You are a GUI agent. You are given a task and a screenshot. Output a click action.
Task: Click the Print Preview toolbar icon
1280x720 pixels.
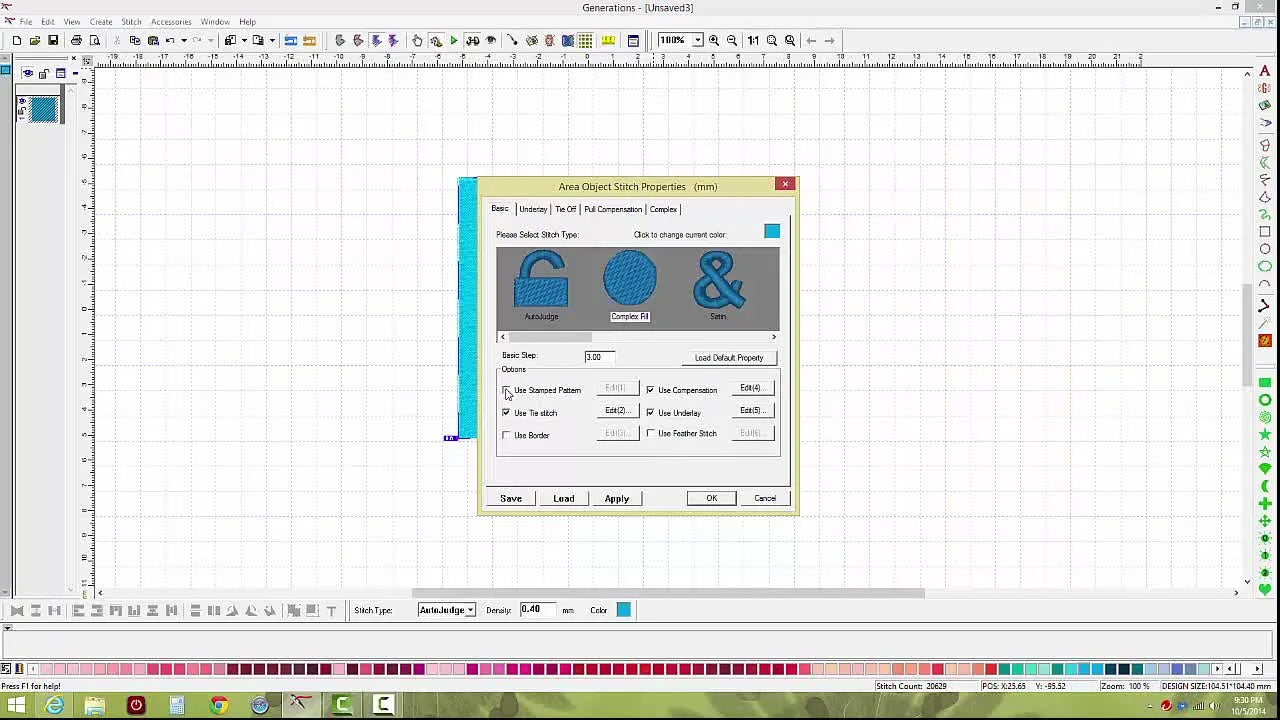[95, 40]
